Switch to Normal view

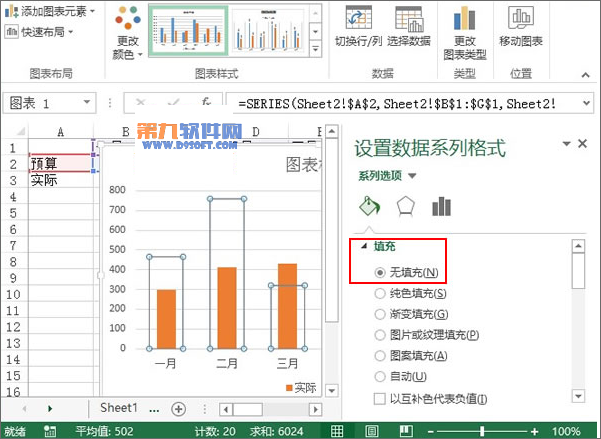(x=337, y=431)
